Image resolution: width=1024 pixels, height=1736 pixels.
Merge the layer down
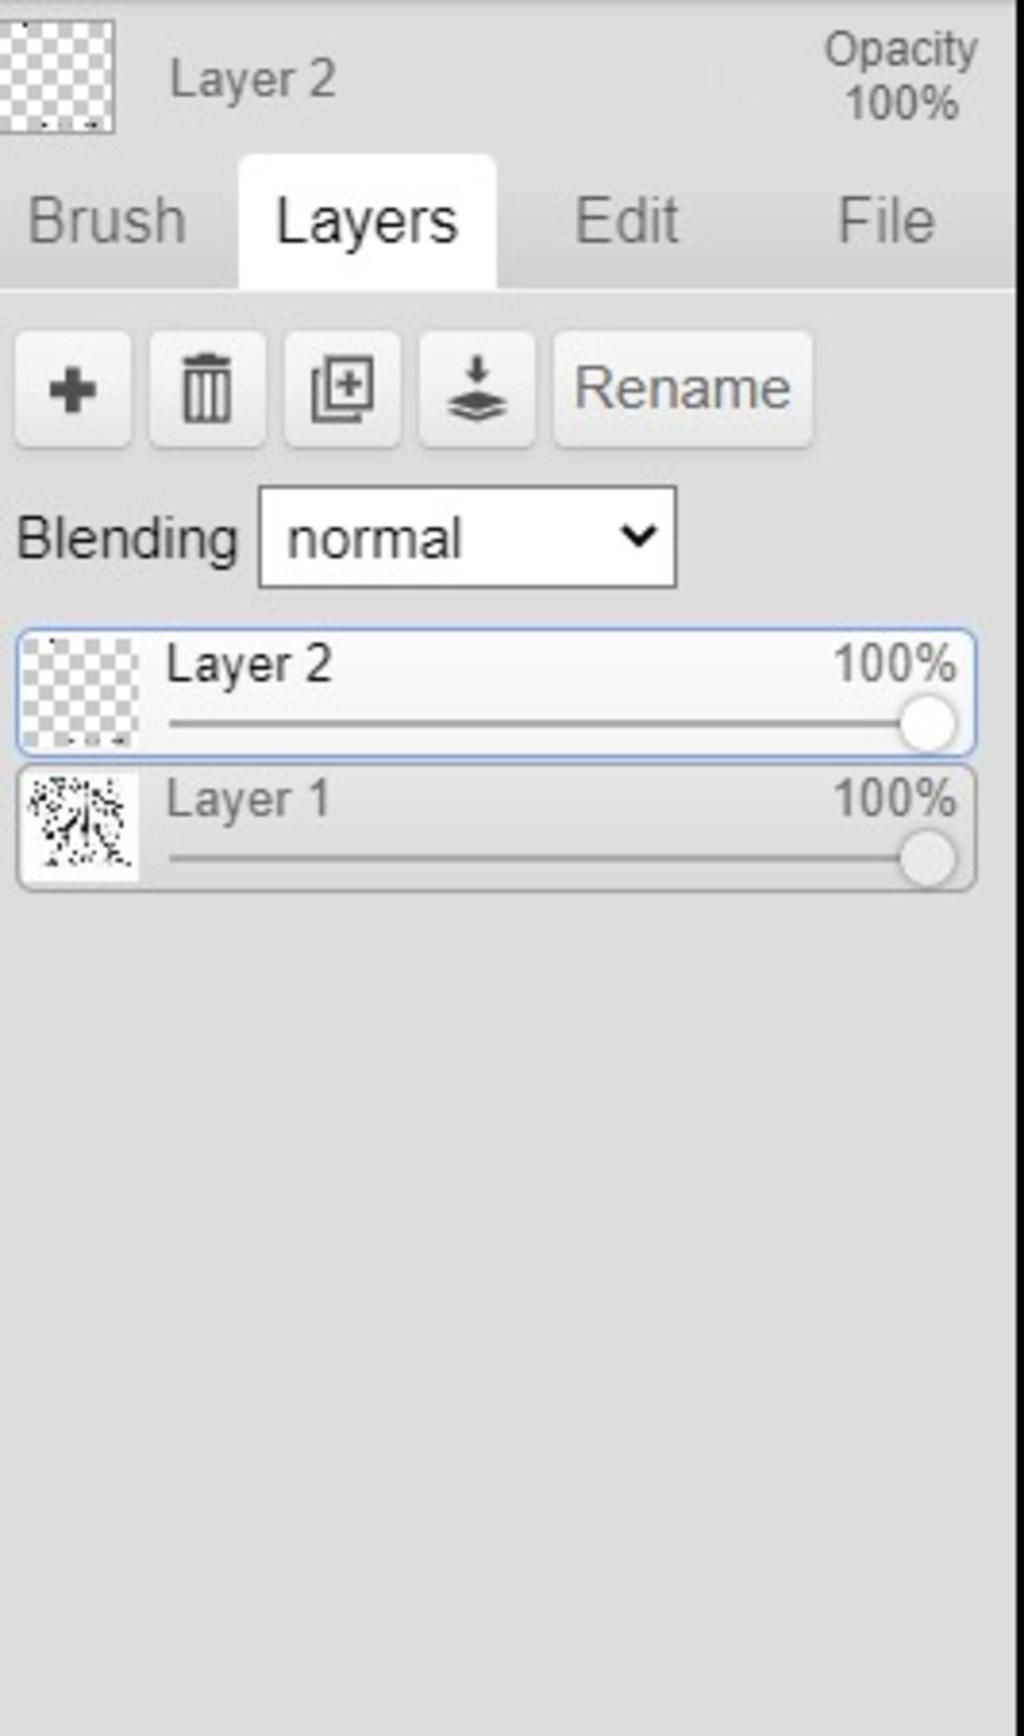click(477, 389)
